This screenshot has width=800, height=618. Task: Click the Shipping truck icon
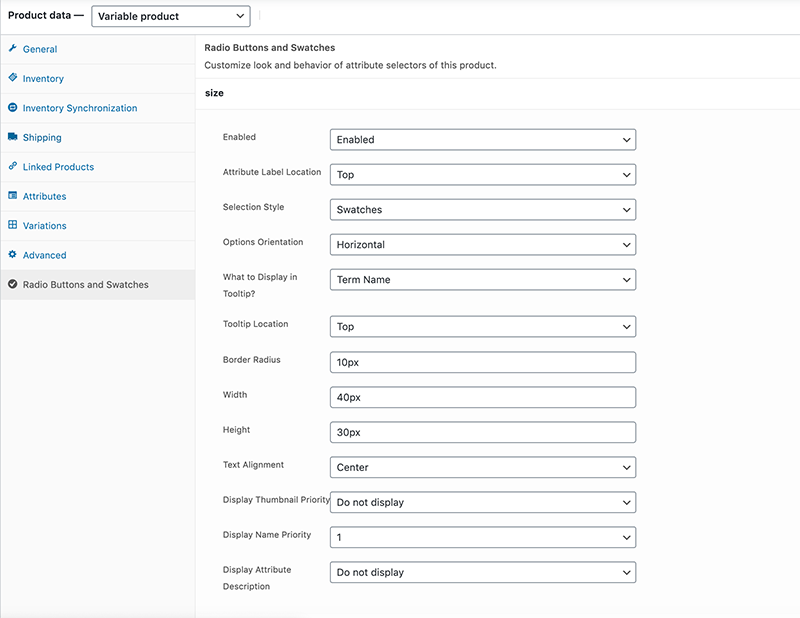(x=13, y=137)
